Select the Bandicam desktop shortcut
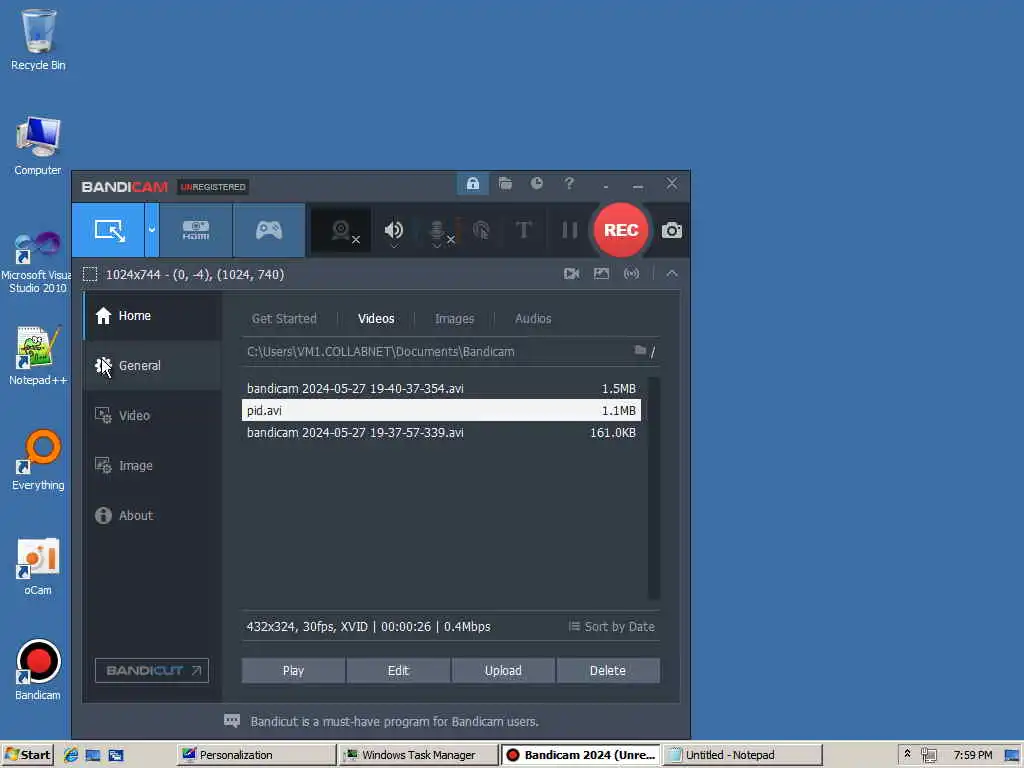This screenshot has height=768, width=1024. click(38, 671)
